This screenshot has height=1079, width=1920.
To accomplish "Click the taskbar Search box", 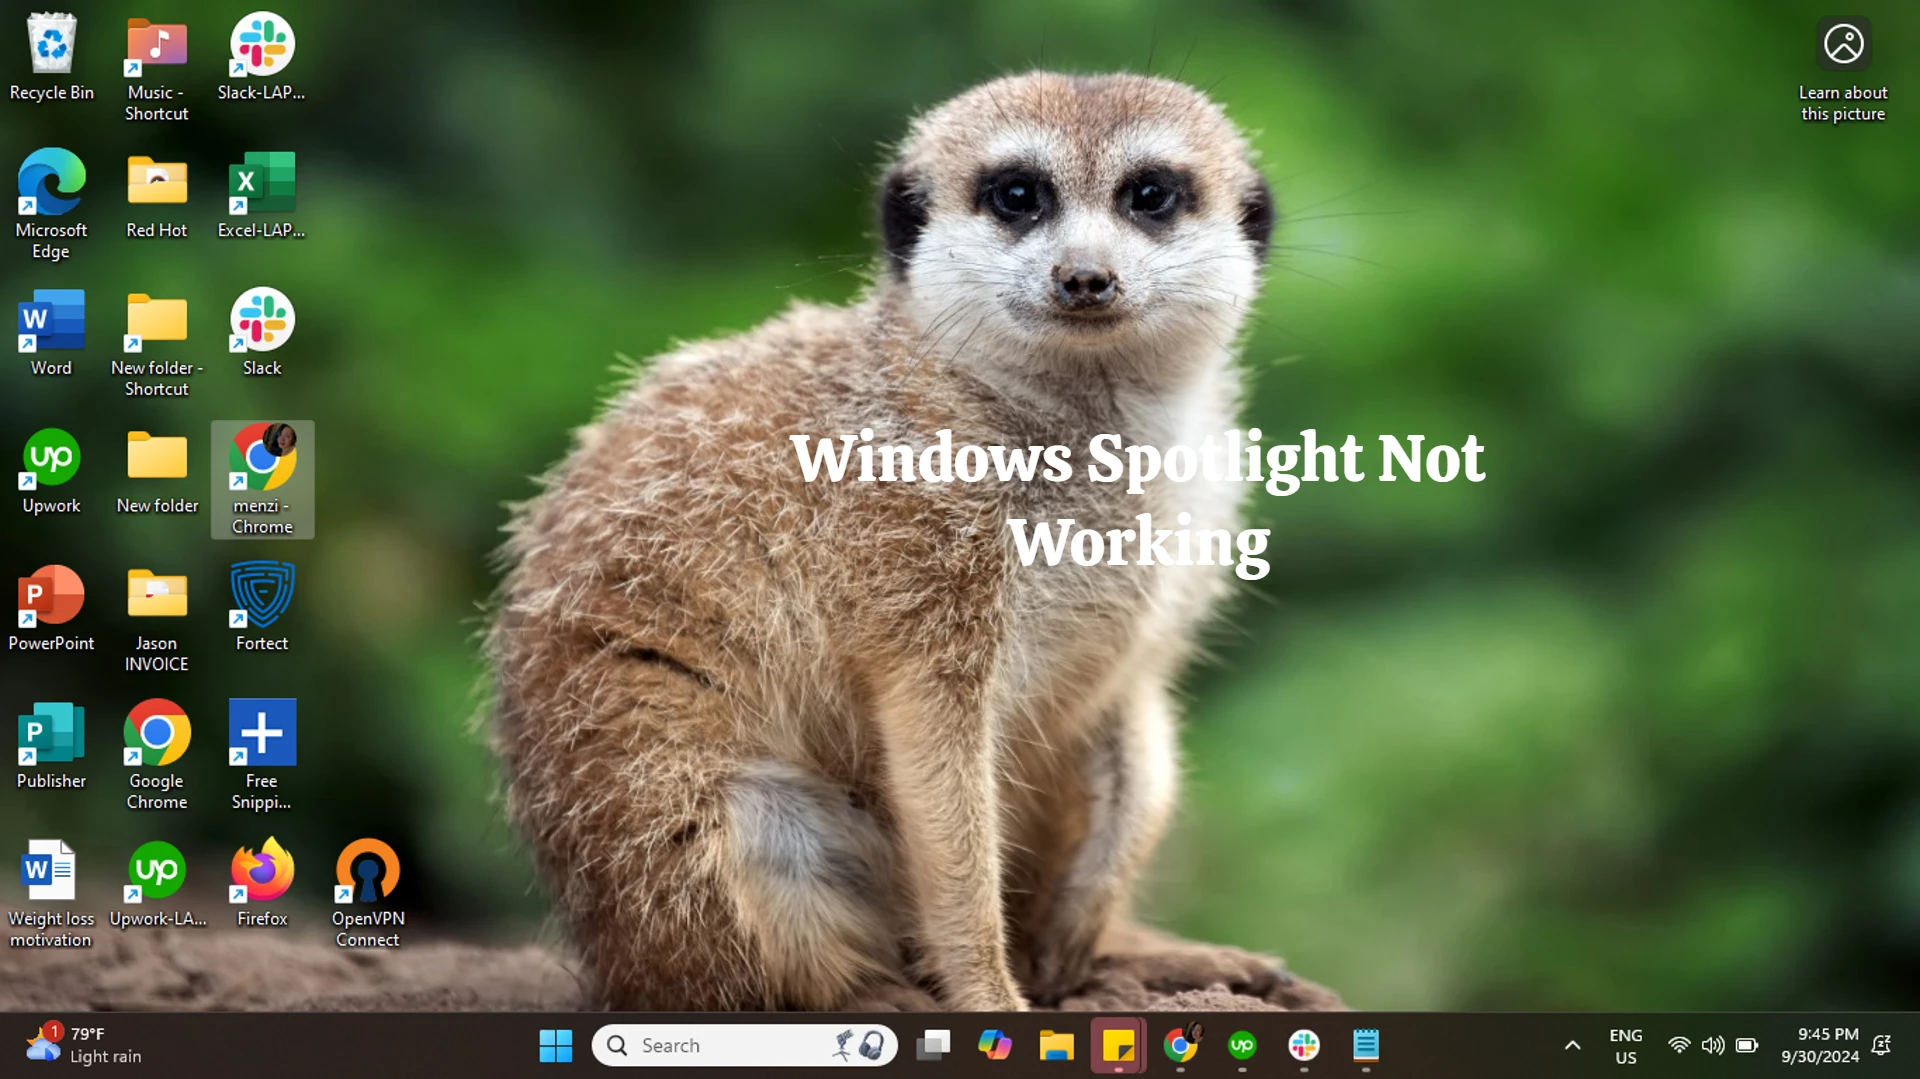I will click(x=745, y=1046).
